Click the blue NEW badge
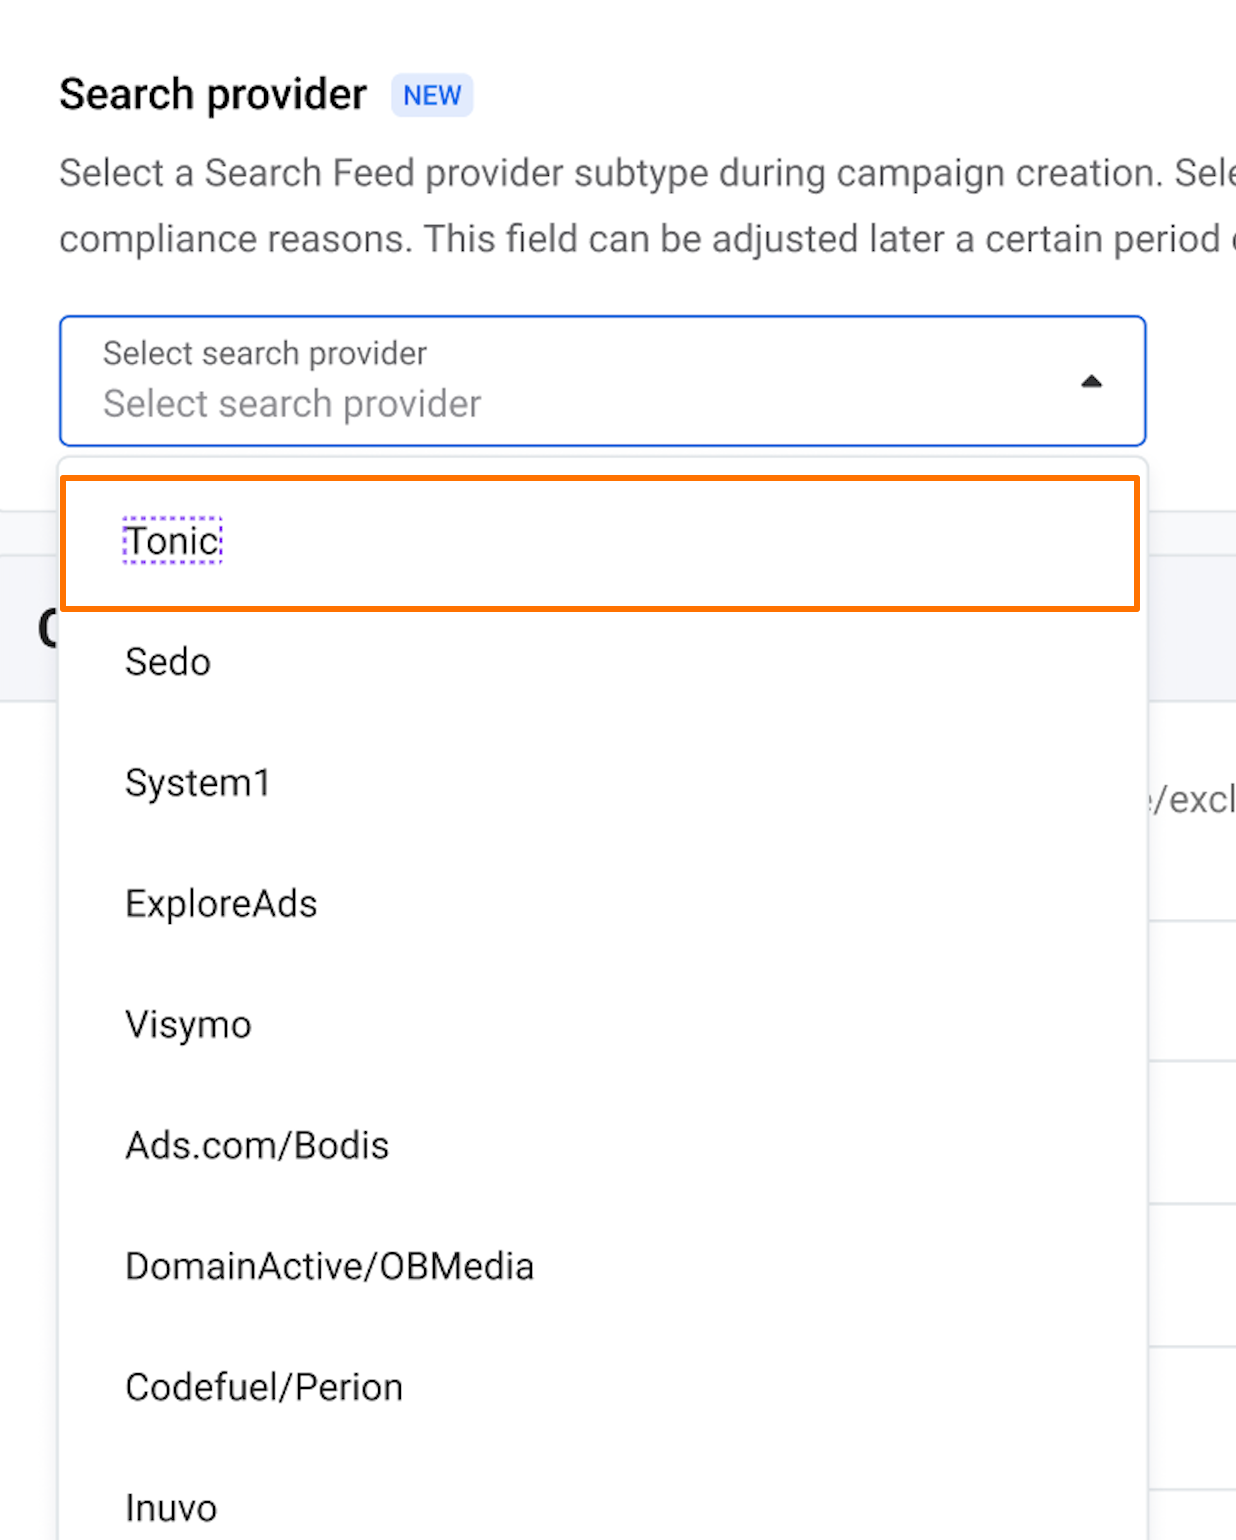This screenshot has width=1236, height=1540. tap(432, 95)
